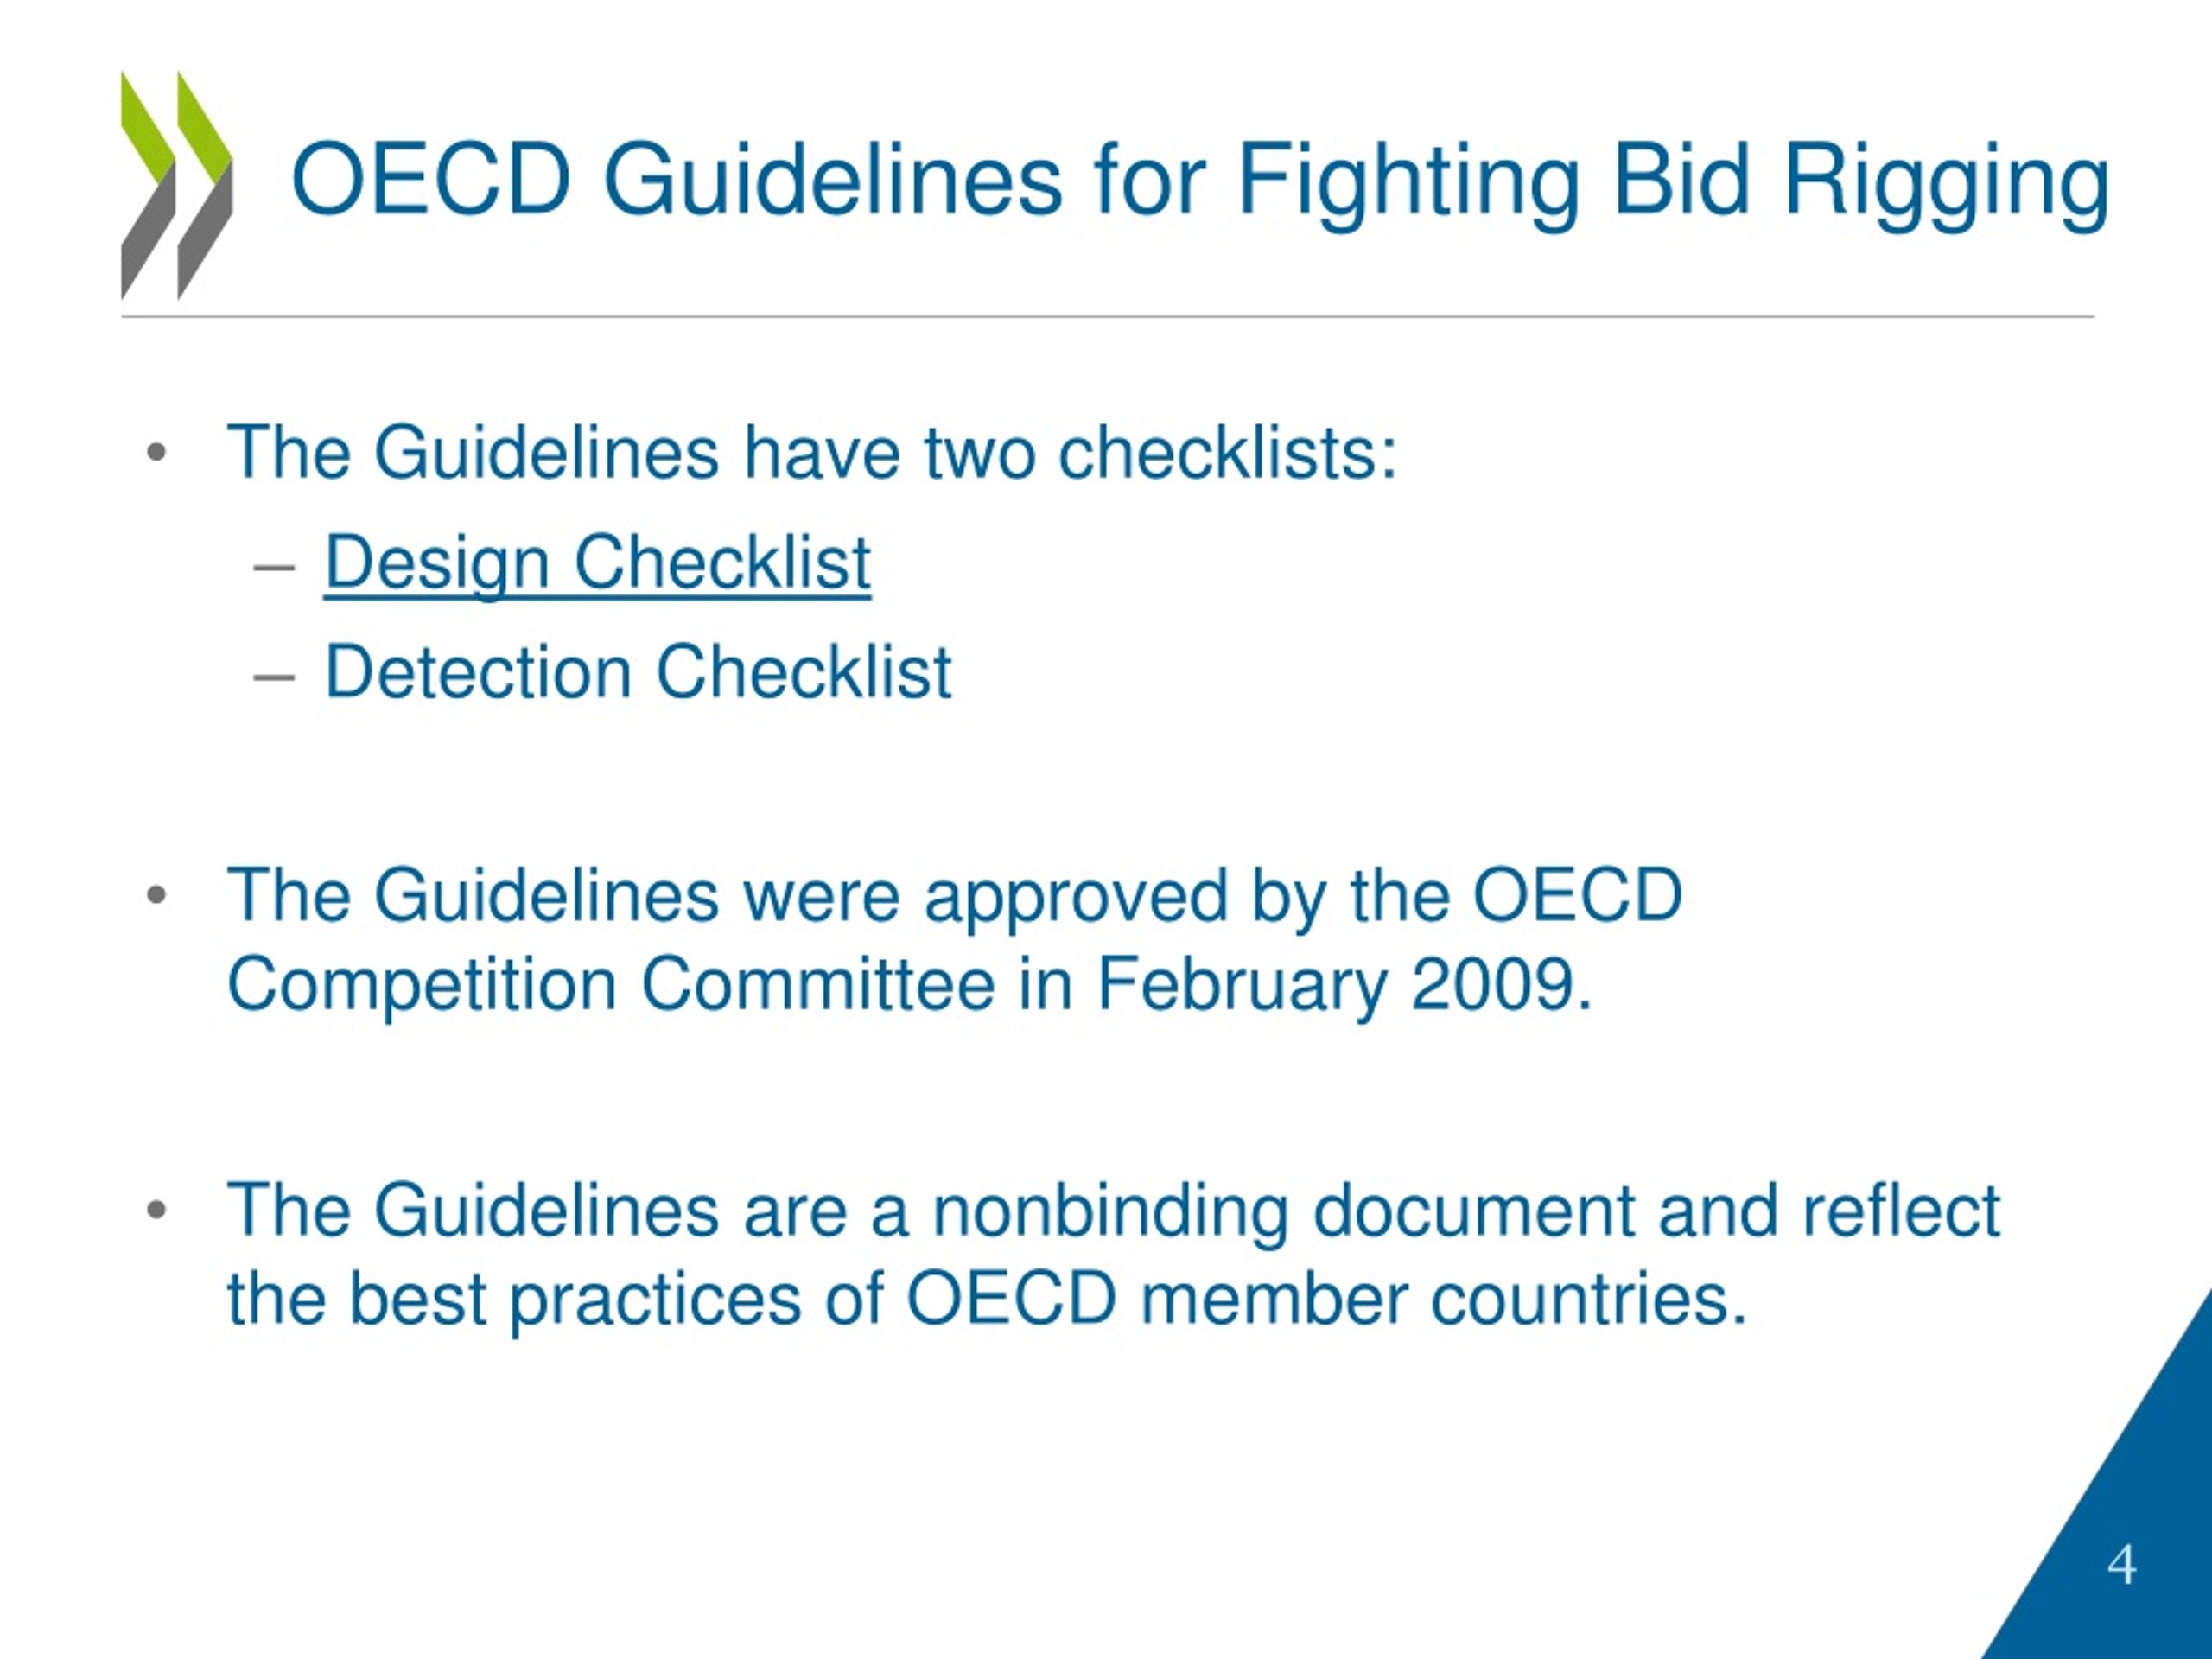The width and height of the screenshot is (2212, 1659).
Task: Click the word 'OECD' in the slide title
Action: (x=431, y=179)
